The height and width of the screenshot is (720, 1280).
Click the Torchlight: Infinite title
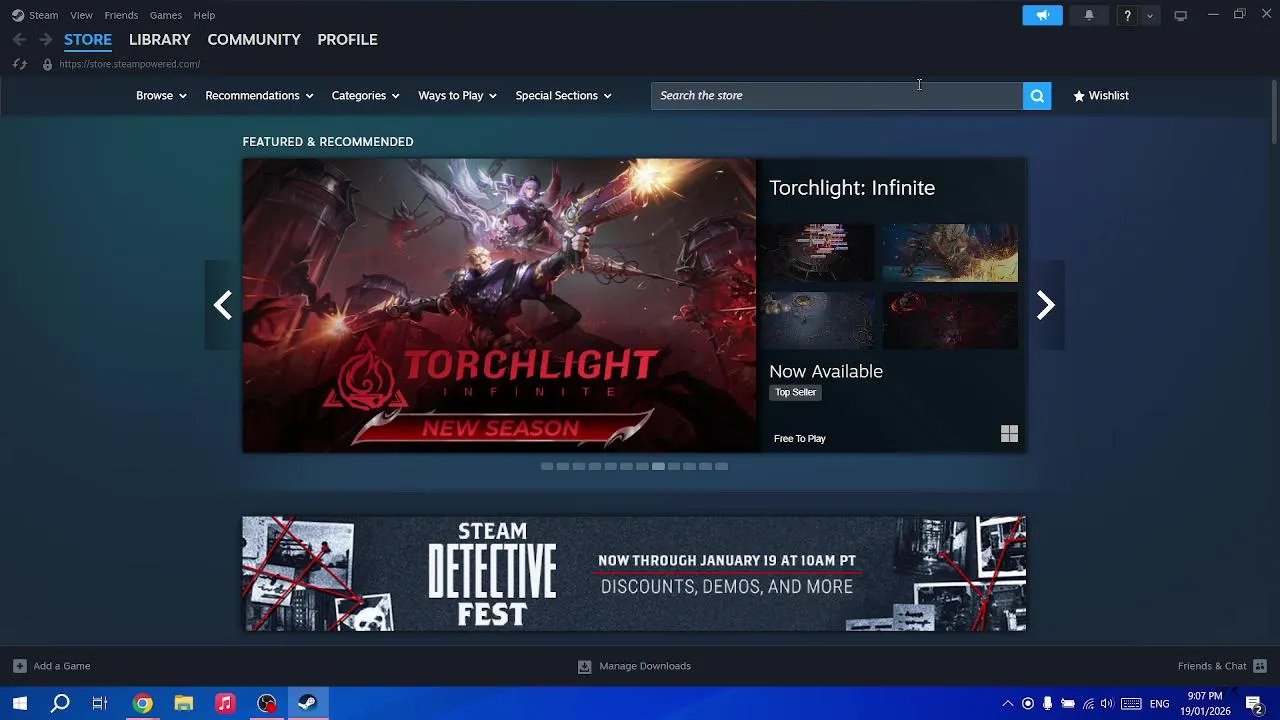852,188
